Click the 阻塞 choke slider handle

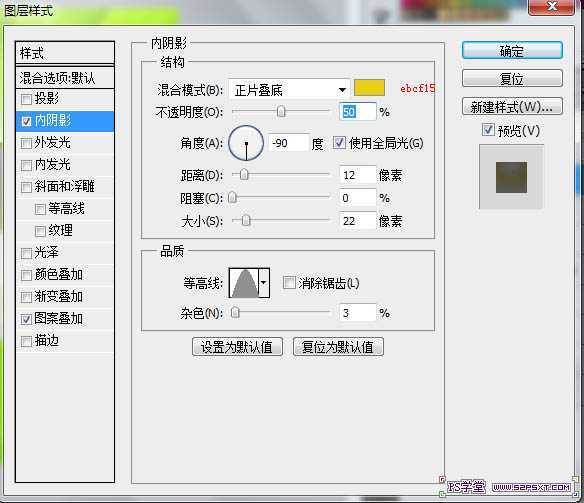(232, 197)
